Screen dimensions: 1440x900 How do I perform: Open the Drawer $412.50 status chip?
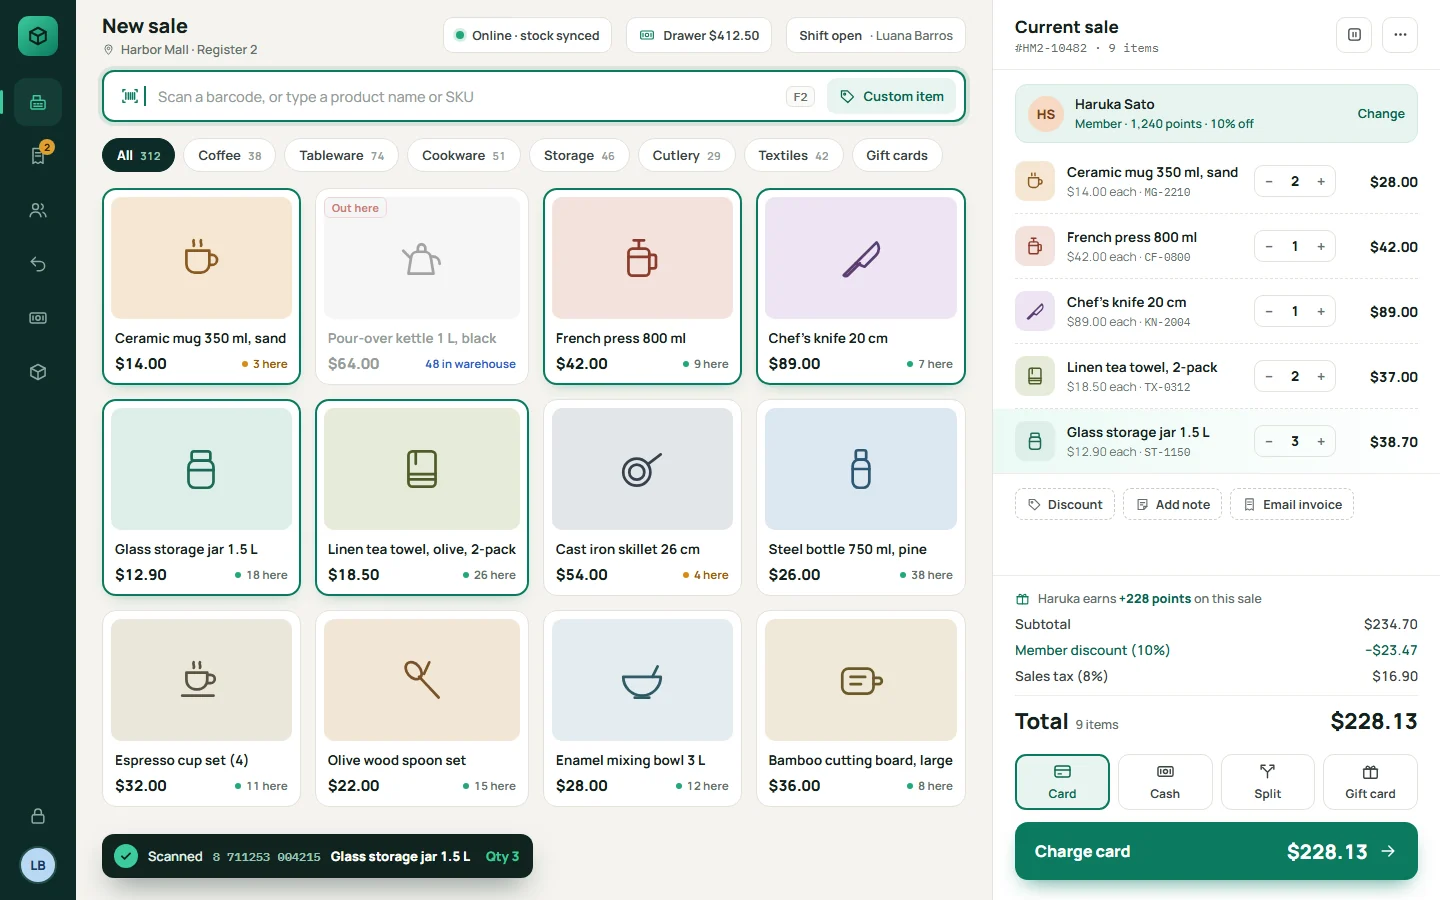pos(699,35)
